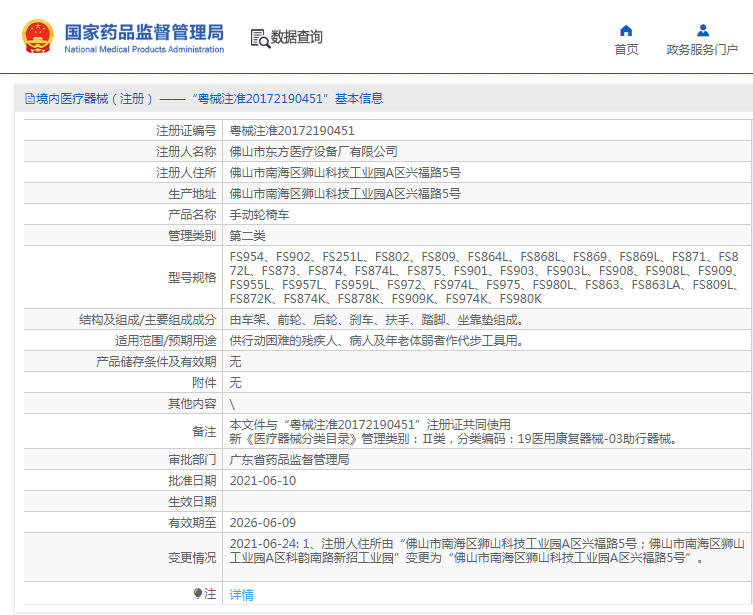
Task: Click the 注册证编号 label
Action: tap(186, 131)
